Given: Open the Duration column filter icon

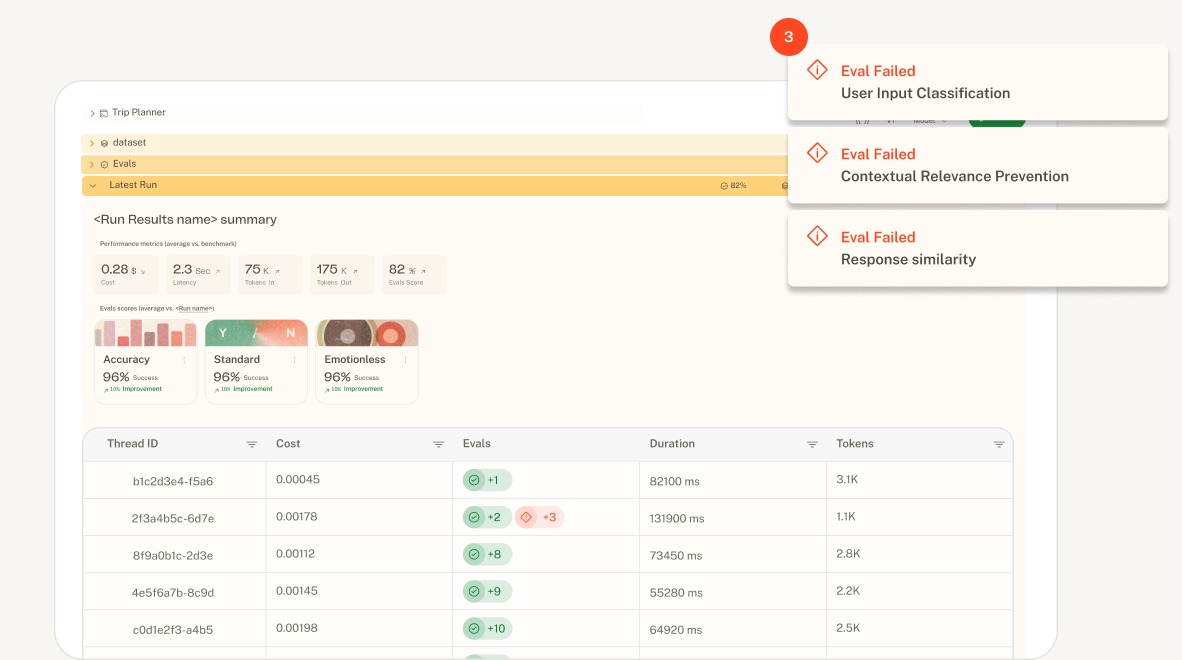Looking at the screenshot, I should coord(812,444).
